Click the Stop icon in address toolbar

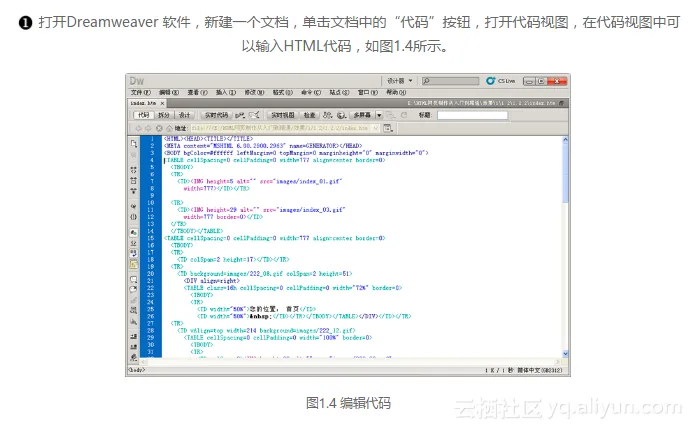pyautogui.click(x=159, y=128)
